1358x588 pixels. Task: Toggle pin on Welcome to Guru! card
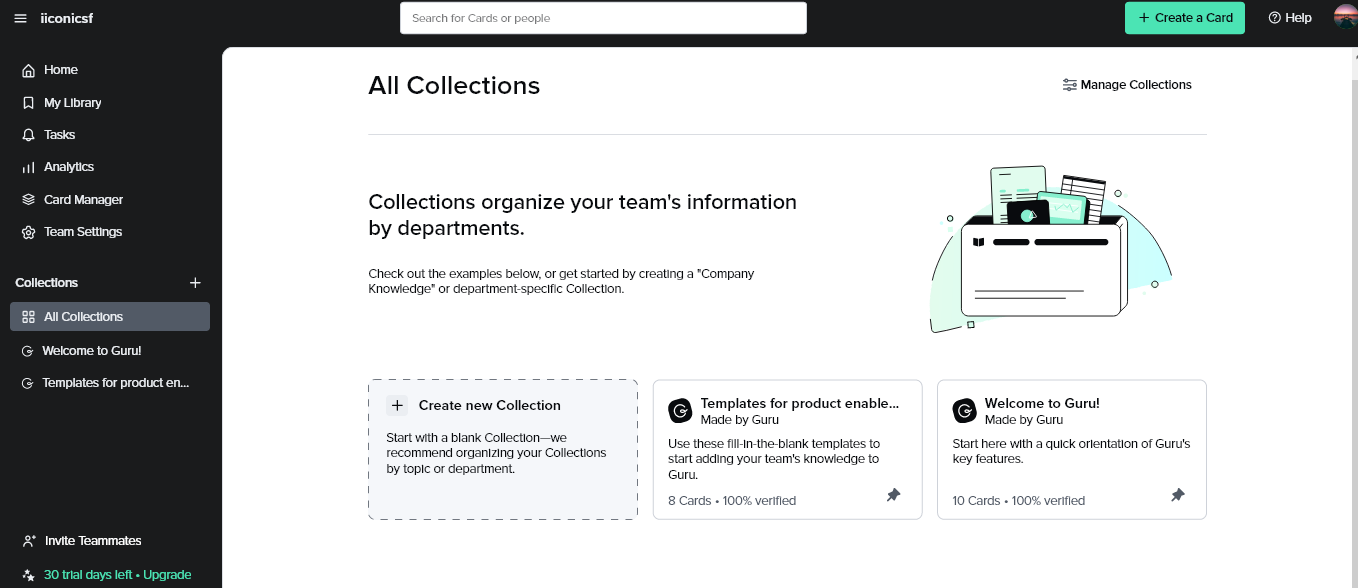(x=1177, y=495)
